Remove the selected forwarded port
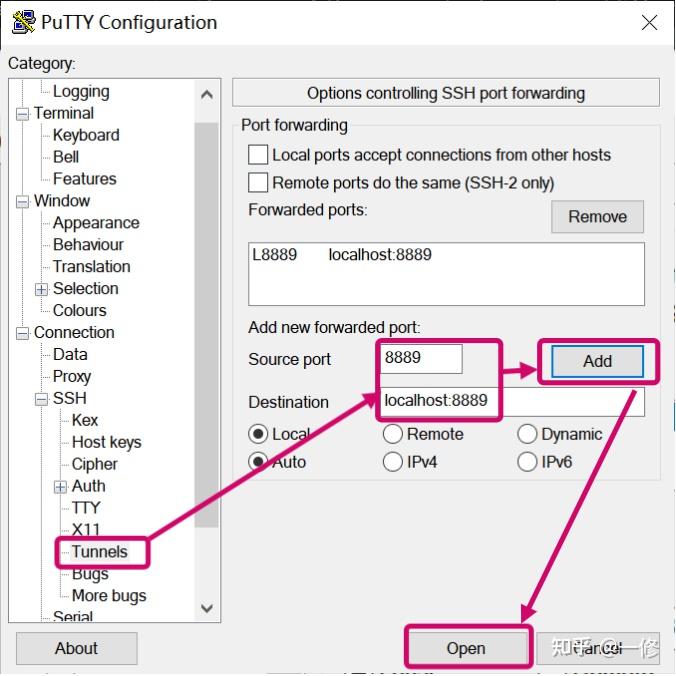This screenshot has width=676, height=676. (x=597, y=217)
